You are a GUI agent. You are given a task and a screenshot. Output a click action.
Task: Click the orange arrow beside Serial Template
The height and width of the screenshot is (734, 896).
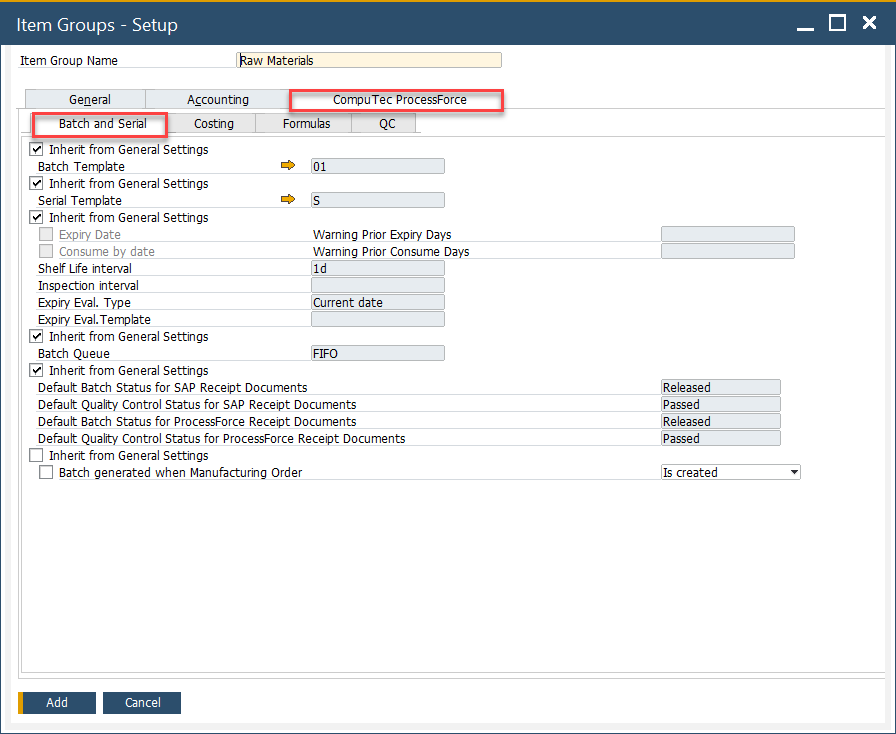click(x=289, y=200)
